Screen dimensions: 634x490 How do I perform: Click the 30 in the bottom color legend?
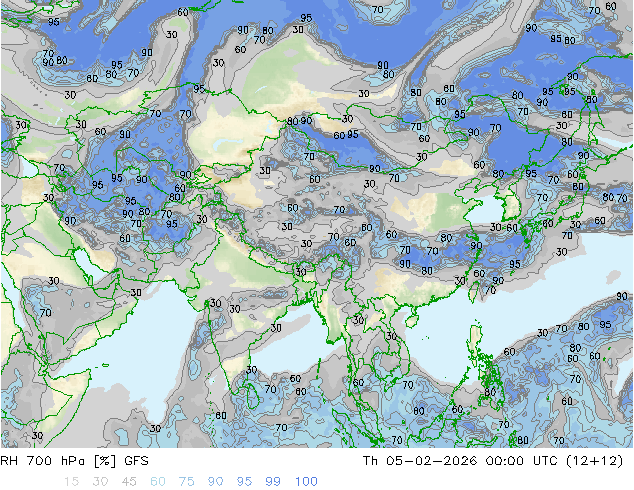(100, 482)
